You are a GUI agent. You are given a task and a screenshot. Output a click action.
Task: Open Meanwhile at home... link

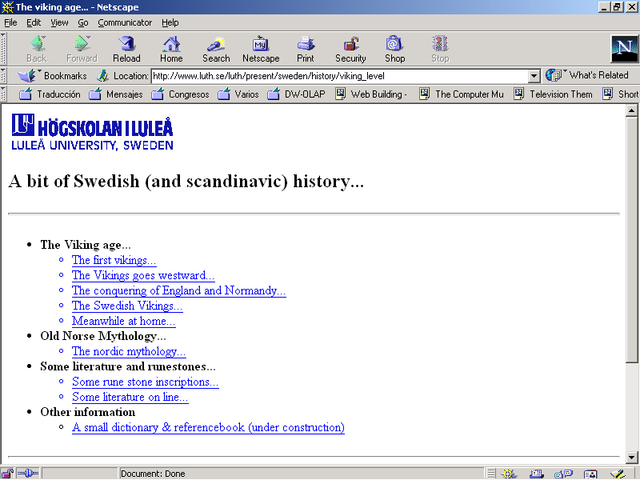point(124,321)
